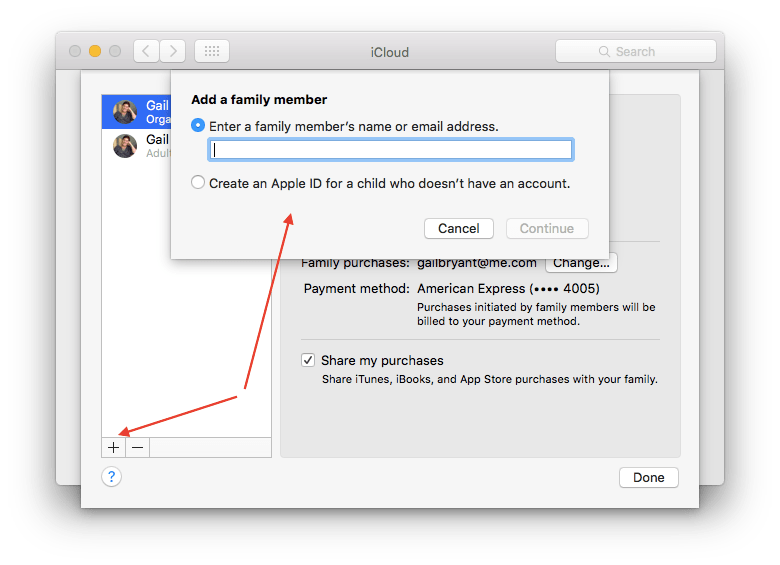
Task: Cancel the Add a family member dialog
Action: [x=459, y=228]
